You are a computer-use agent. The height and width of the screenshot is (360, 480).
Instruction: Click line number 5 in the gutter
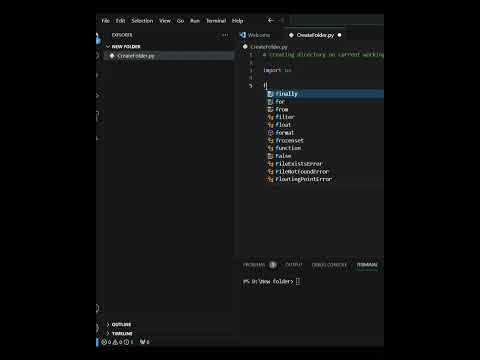(x=251, y=86)
